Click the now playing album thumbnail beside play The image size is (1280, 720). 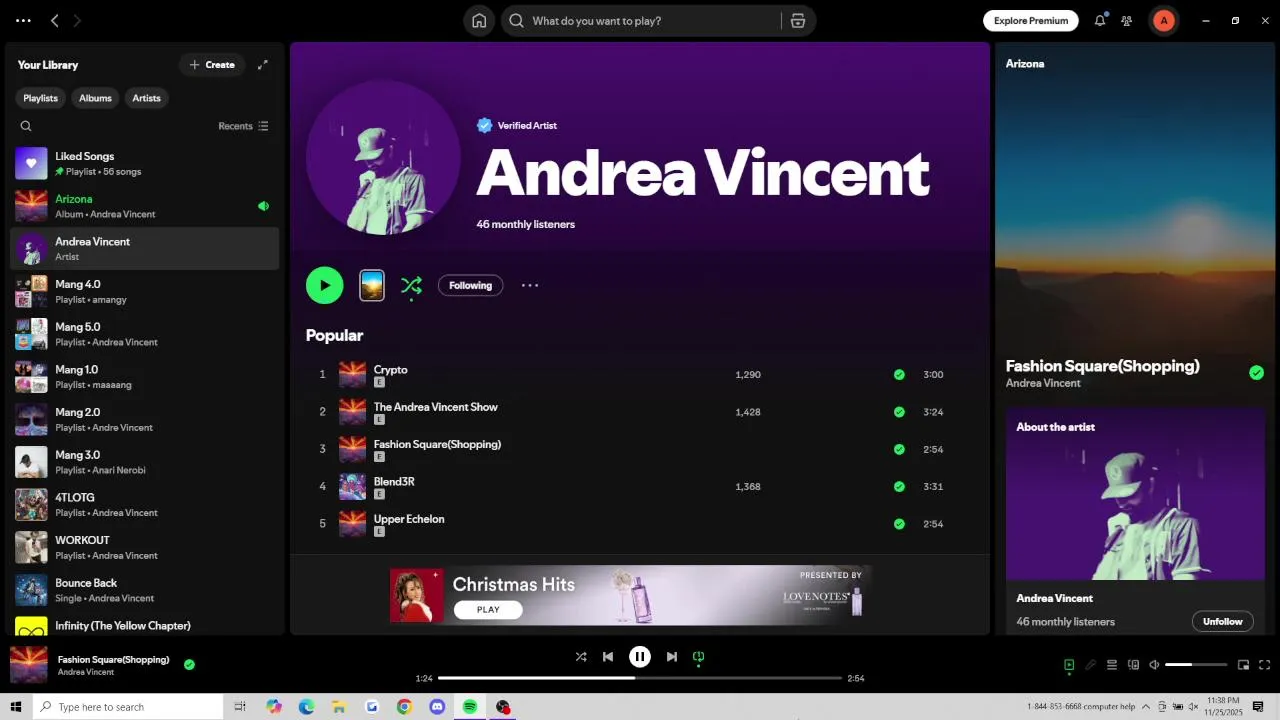pyautogui.click(x=372, y=285)
